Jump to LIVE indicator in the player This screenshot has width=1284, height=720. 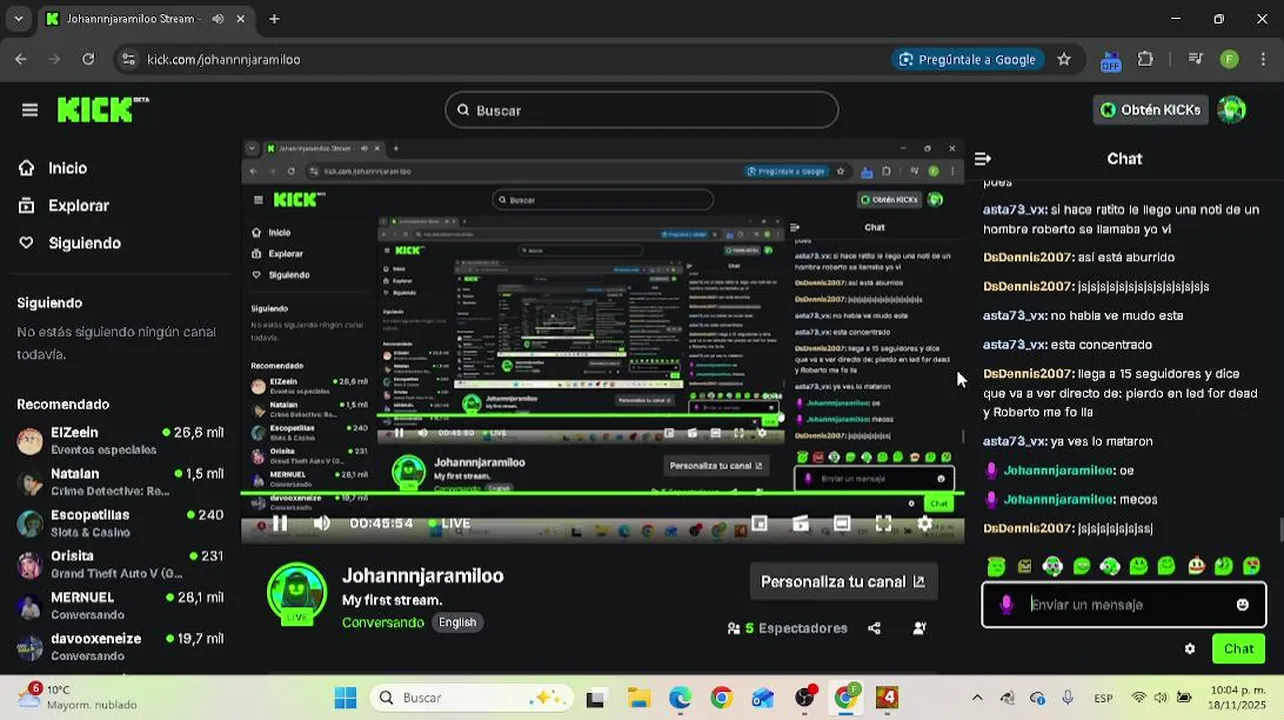450,523
